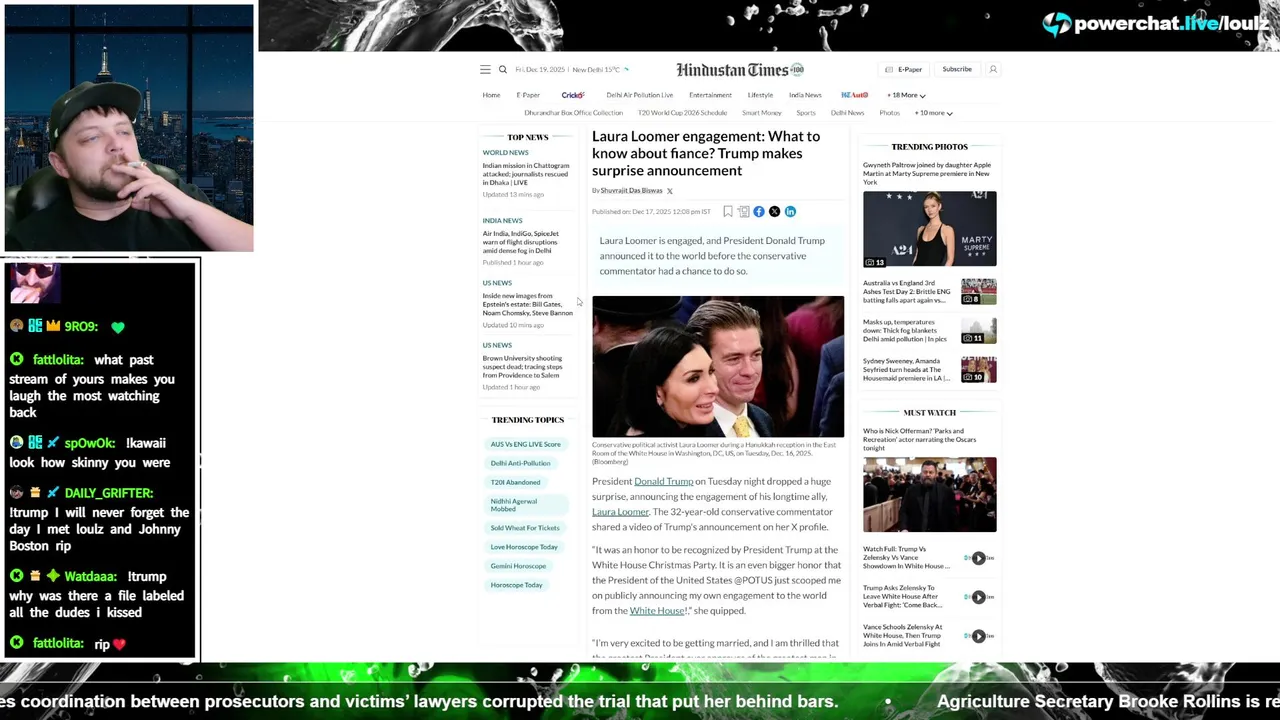Play the Trump Asks Zelensky To Leave video
This screenshot has height=720, width=1280.
point(978,597)
